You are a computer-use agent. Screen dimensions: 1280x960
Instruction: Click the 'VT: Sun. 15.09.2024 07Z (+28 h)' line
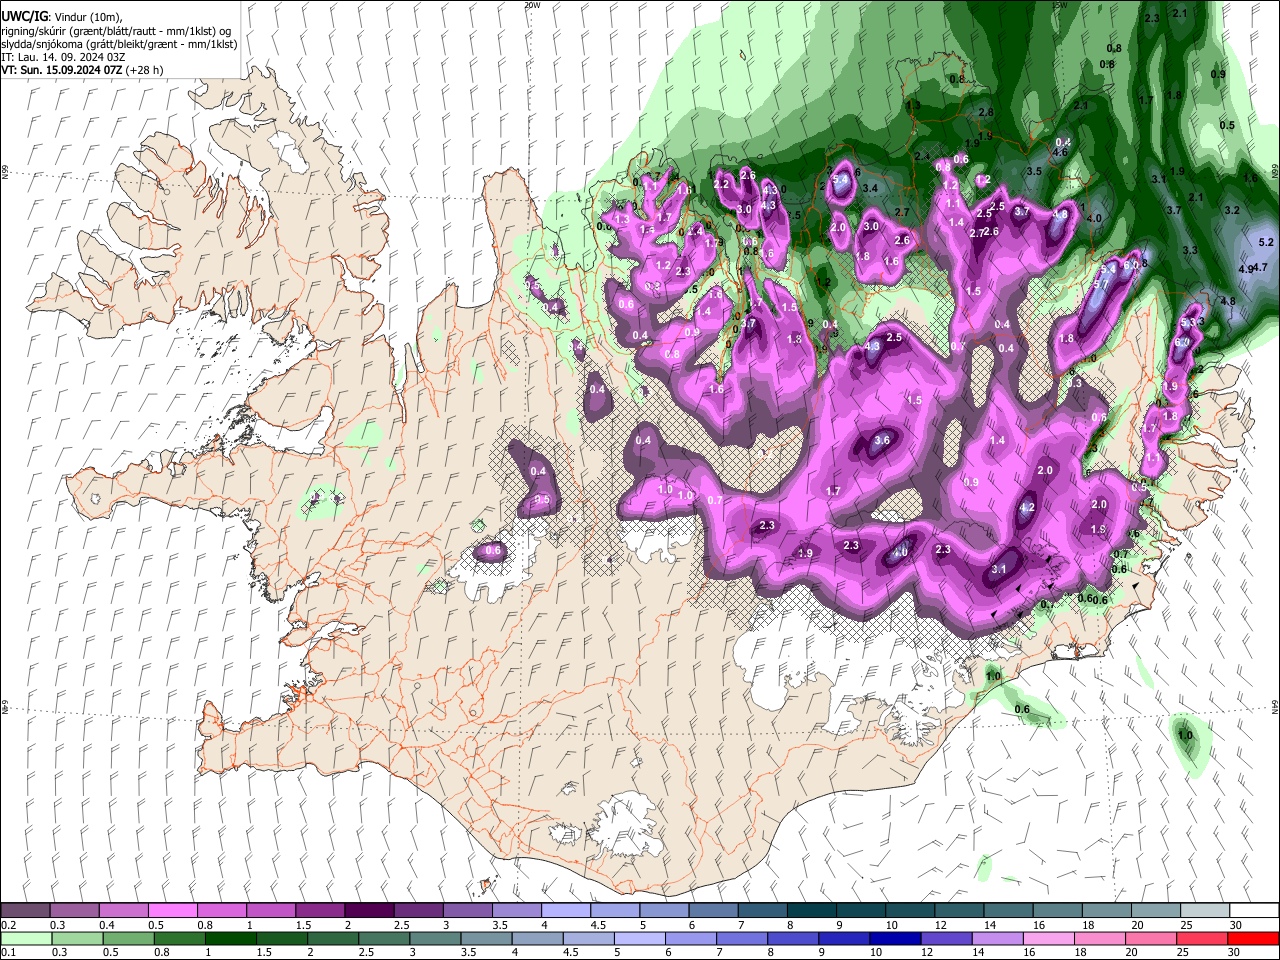tap(82, 70)
